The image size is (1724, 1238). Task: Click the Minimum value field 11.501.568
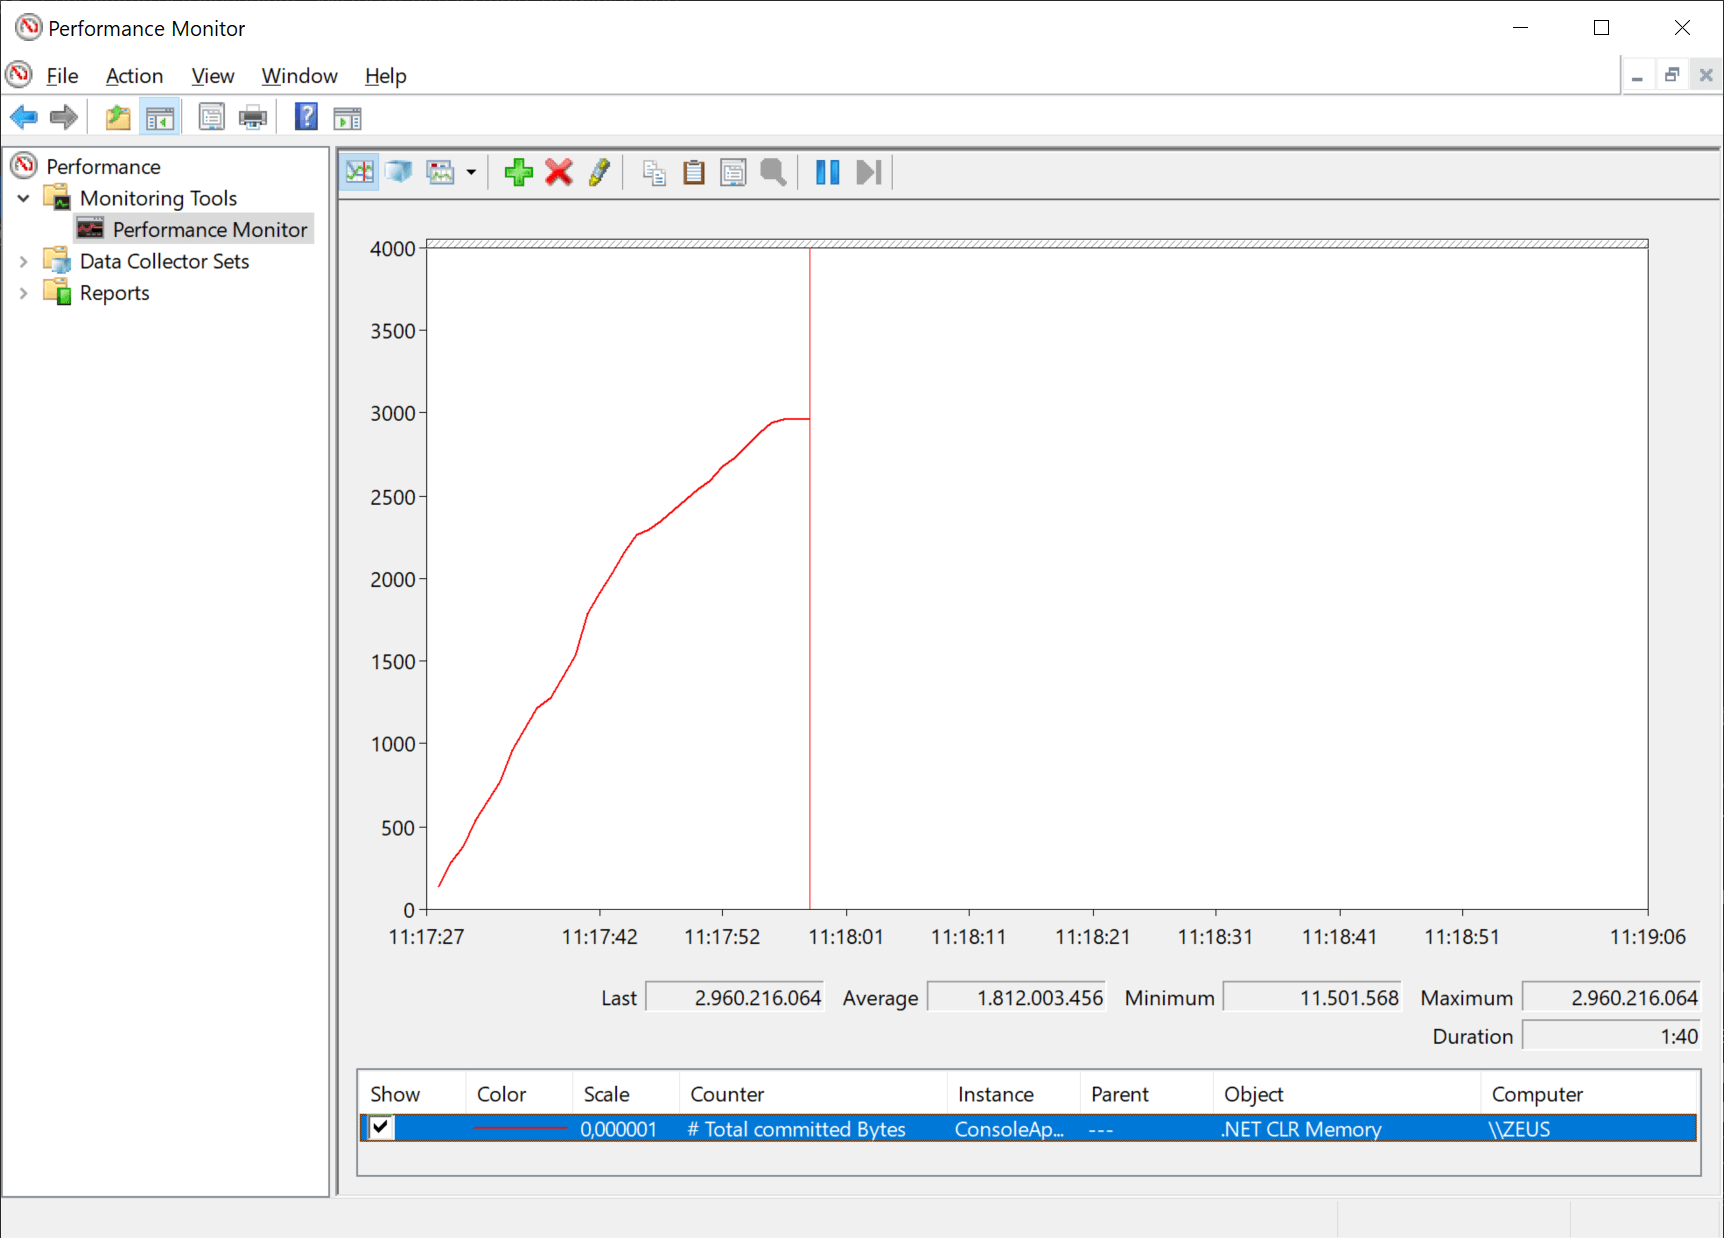1312,997
